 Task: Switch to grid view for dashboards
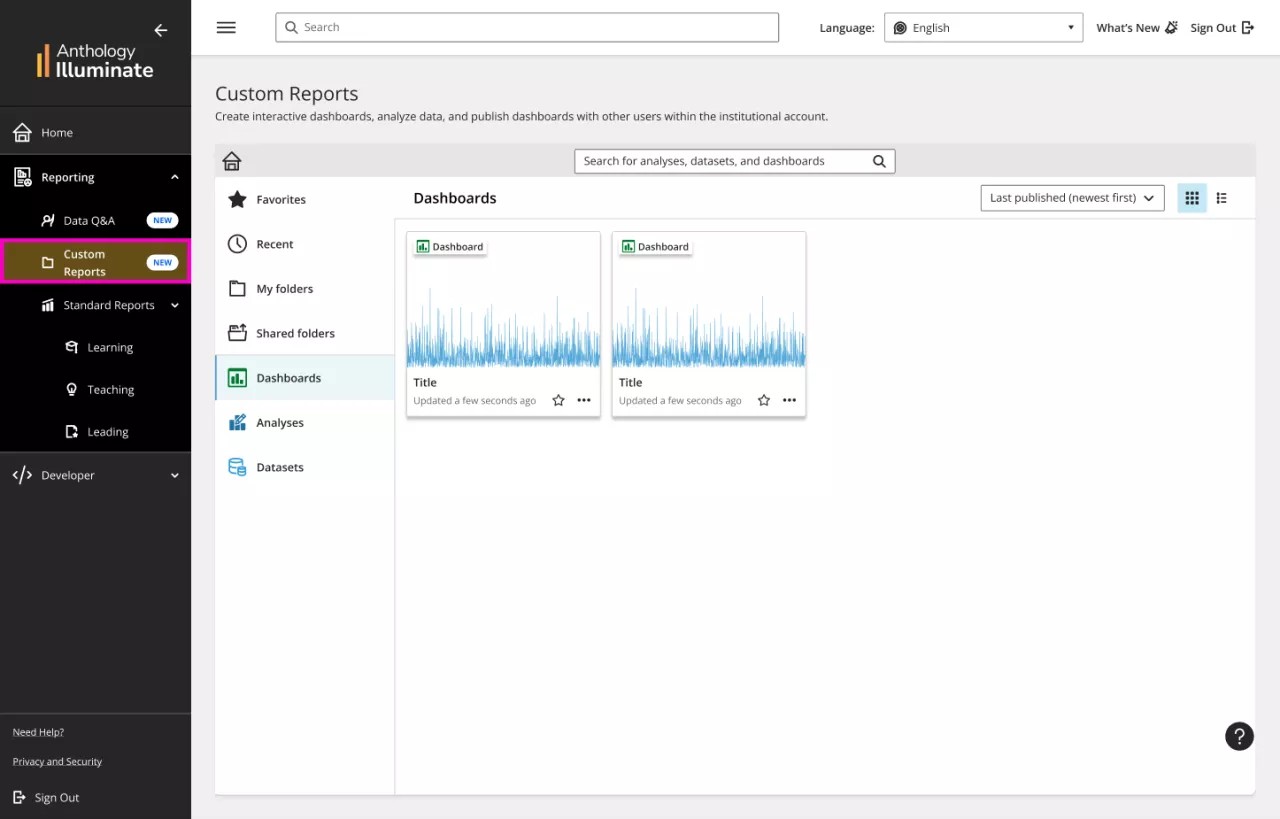click(1192, 198)
